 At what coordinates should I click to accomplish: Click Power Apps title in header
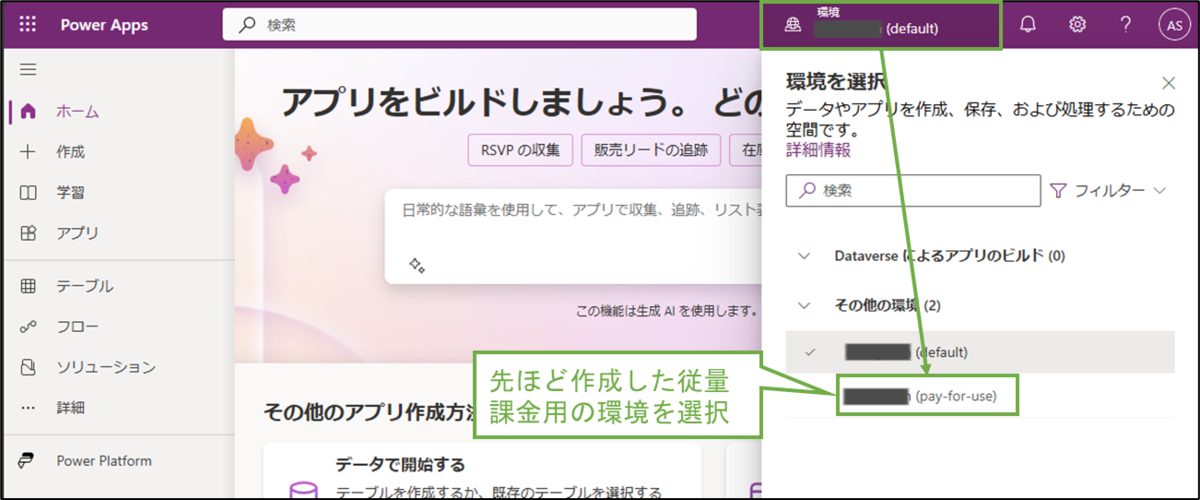coord(102,25)
